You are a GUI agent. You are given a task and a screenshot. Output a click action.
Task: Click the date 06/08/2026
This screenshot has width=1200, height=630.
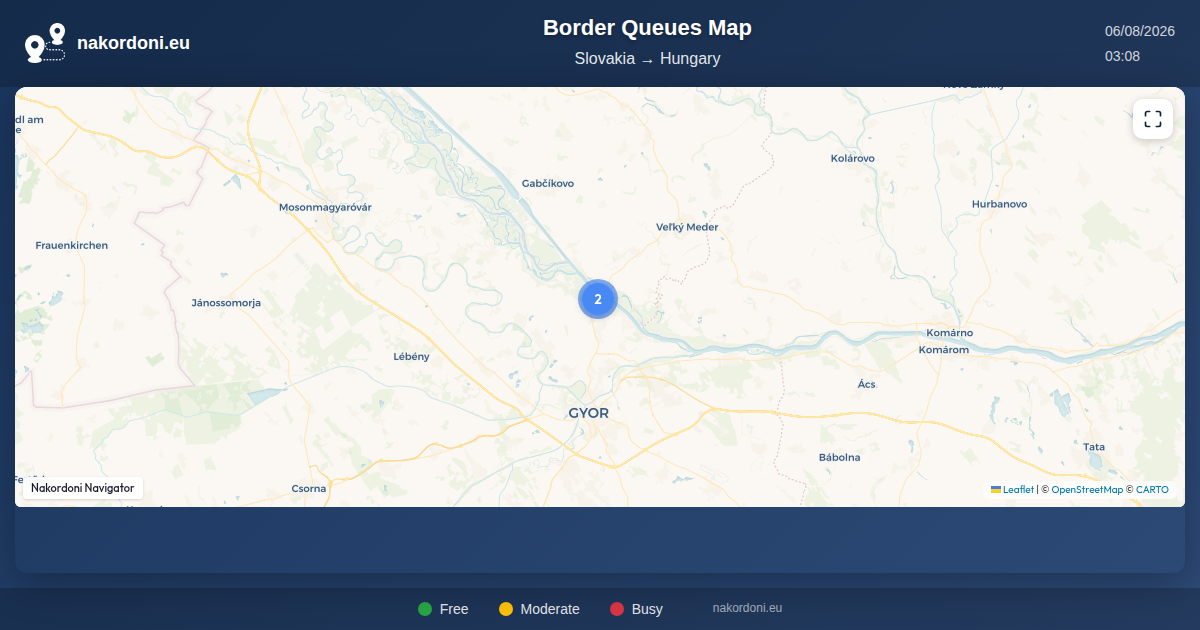[x=1139, y=31]
